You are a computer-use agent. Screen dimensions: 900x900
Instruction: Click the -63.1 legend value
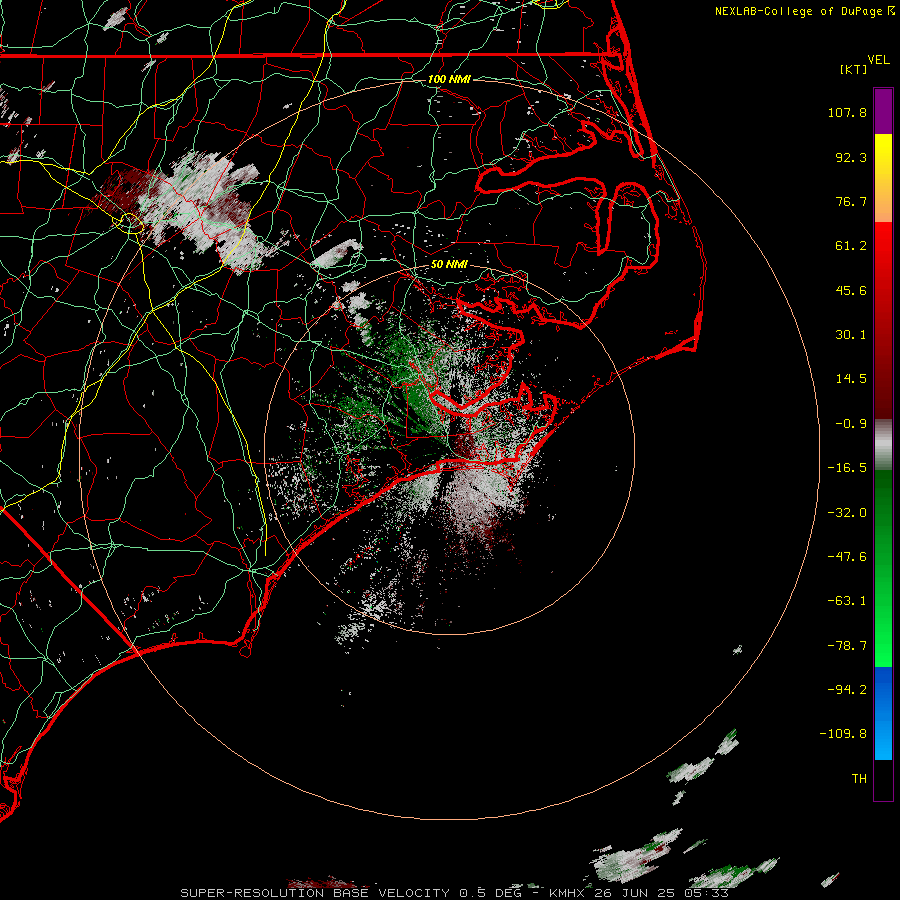pos(847,601)
